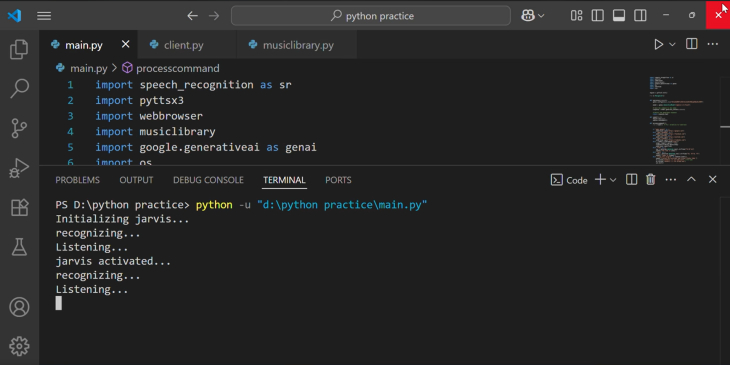Open the Run and Debug view
Image resolution: width=730 pixels, height=365 pixels.
(19, 168)
